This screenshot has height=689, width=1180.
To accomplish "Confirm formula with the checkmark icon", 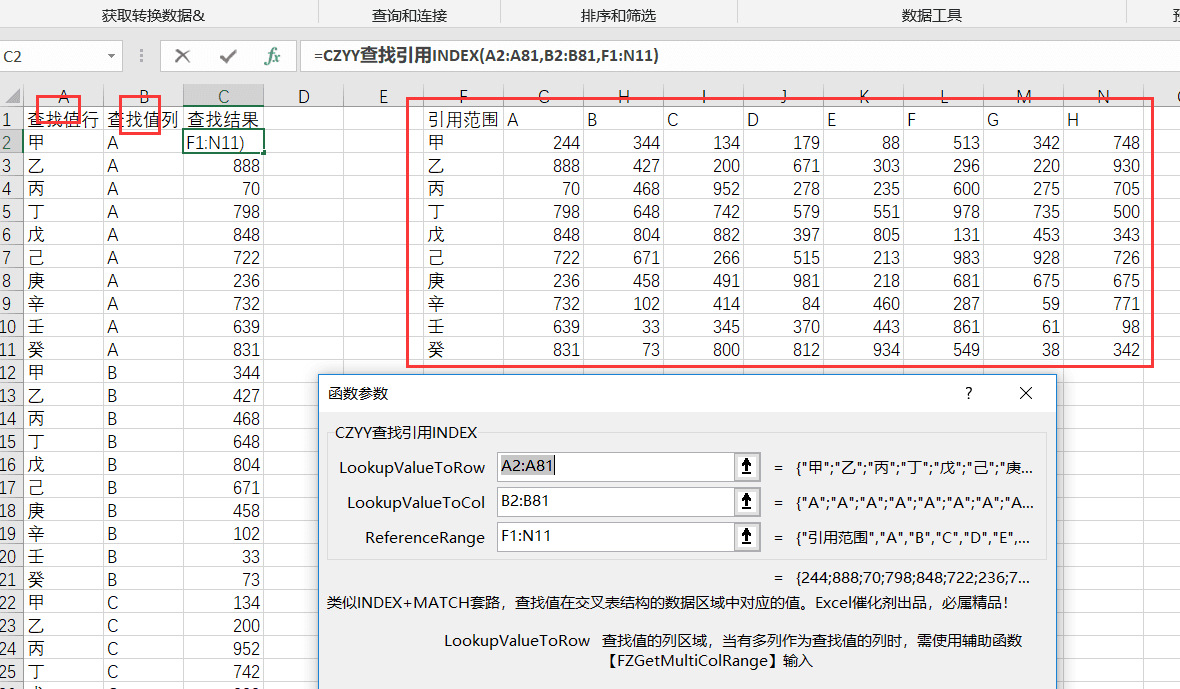I will pos(228,56).
